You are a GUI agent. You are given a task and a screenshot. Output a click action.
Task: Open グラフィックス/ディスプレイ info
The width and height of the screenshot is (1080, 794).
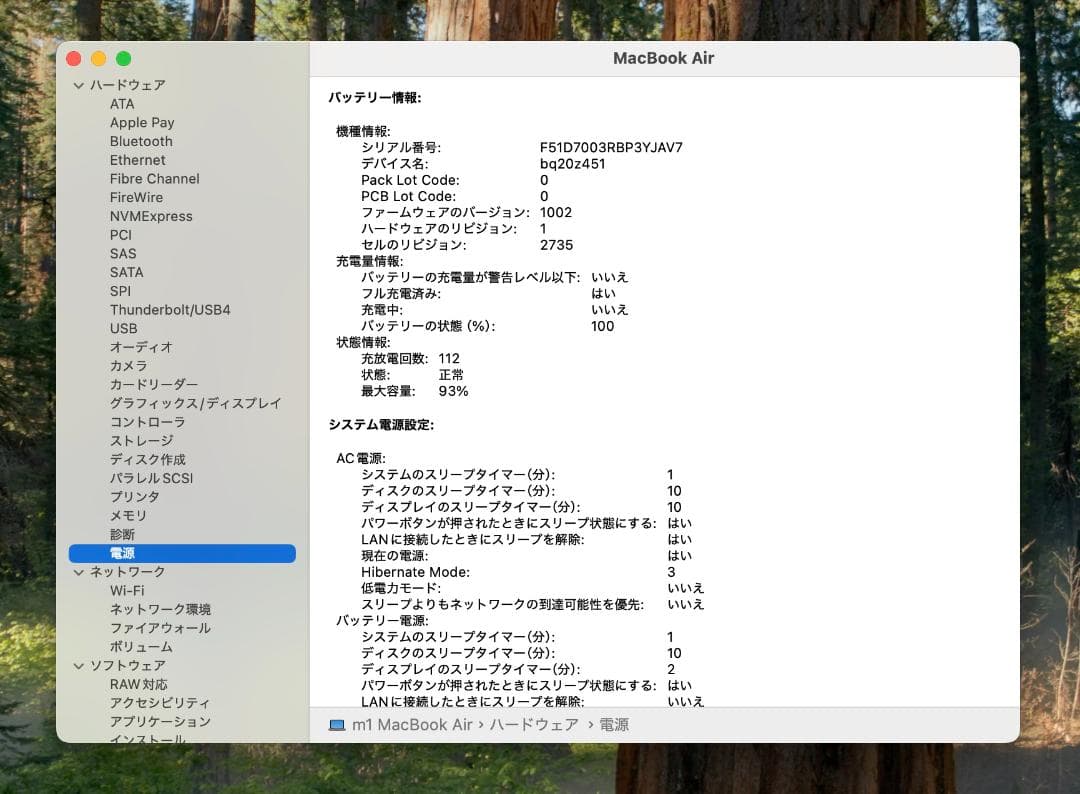195,404
